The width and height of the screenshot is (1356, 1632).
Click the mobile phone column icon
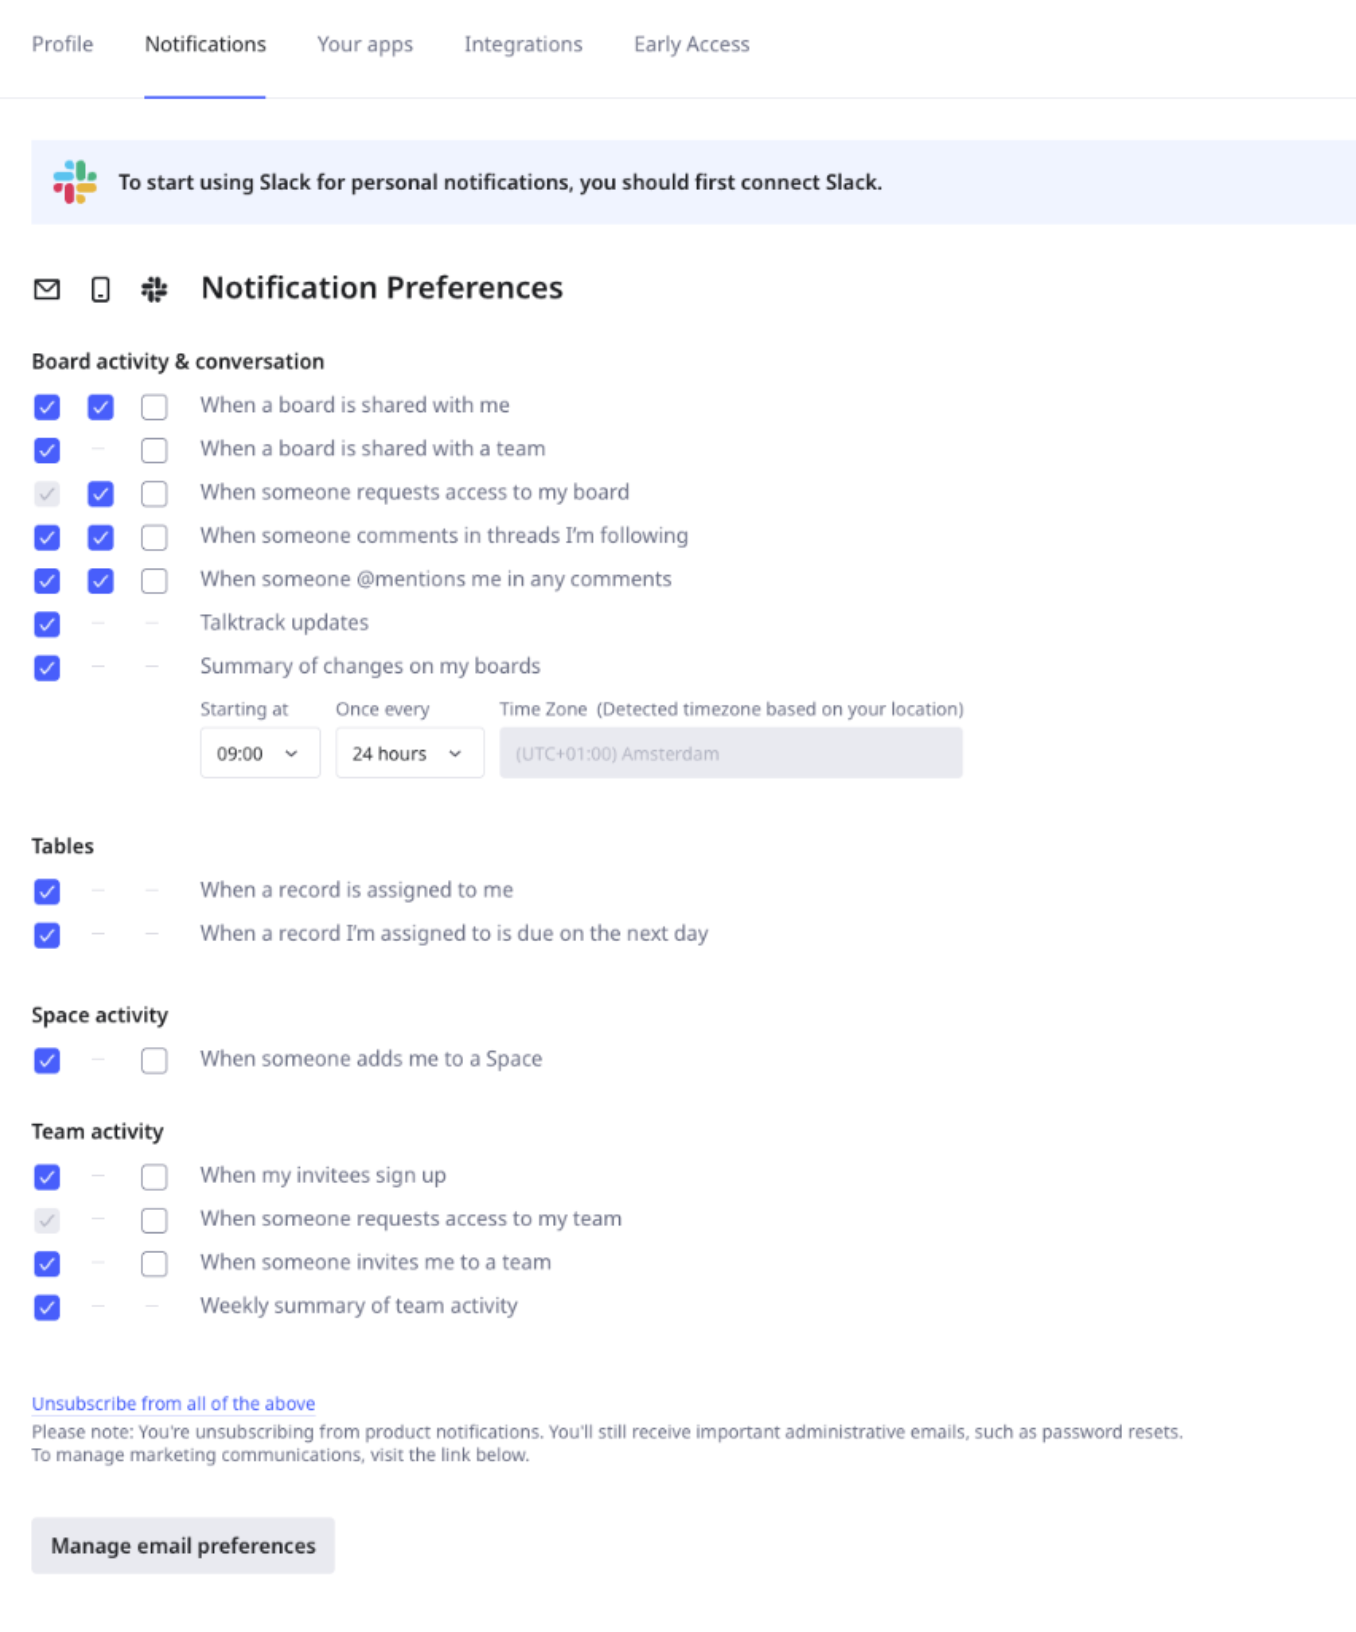coord(100,290)
